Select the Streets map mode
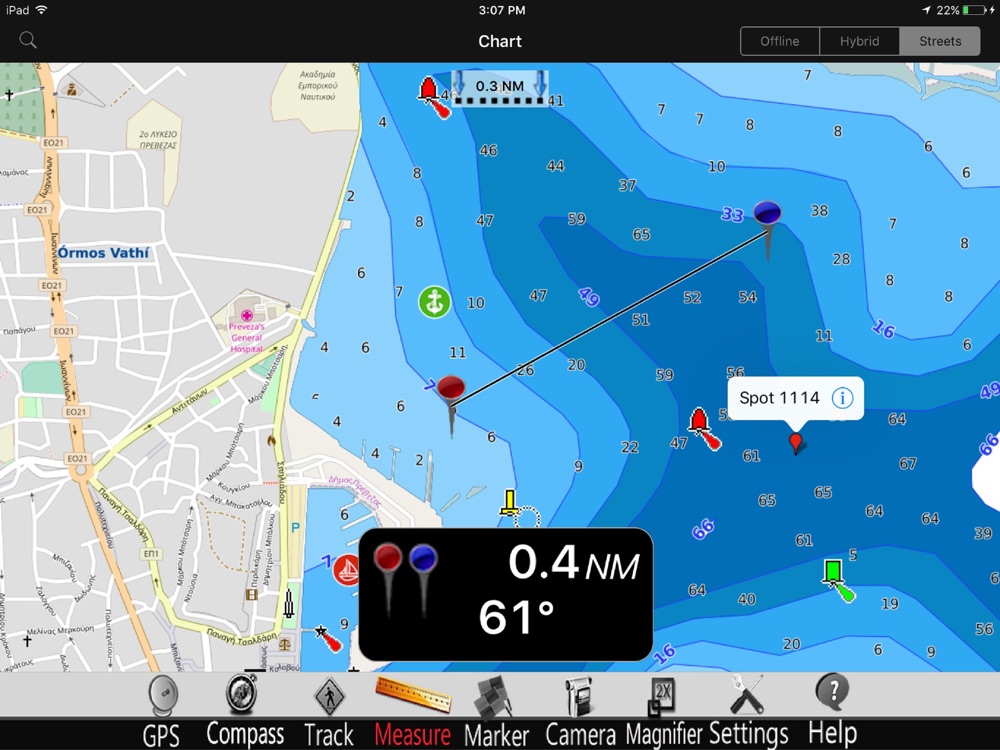The width and height of the screenshot is (1000, 750). pos(939,41)
